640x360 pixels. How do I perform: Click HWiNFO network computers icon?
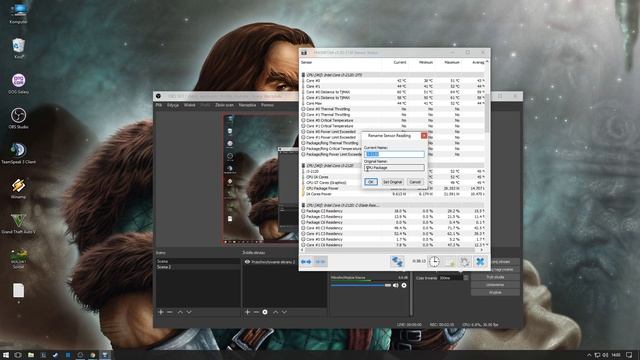click(397, 262)
